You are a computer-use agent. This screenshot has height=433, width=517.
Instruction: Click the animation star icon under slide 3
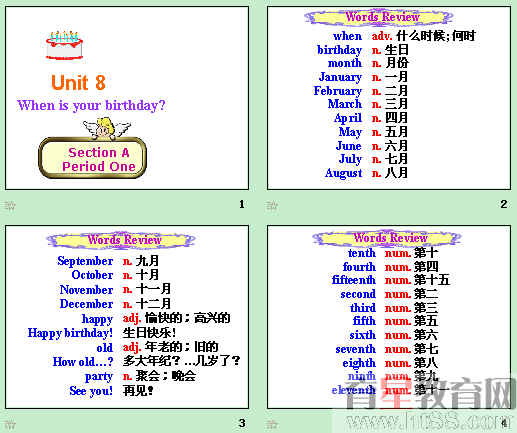pyautogui.click(x=10, y=424)
